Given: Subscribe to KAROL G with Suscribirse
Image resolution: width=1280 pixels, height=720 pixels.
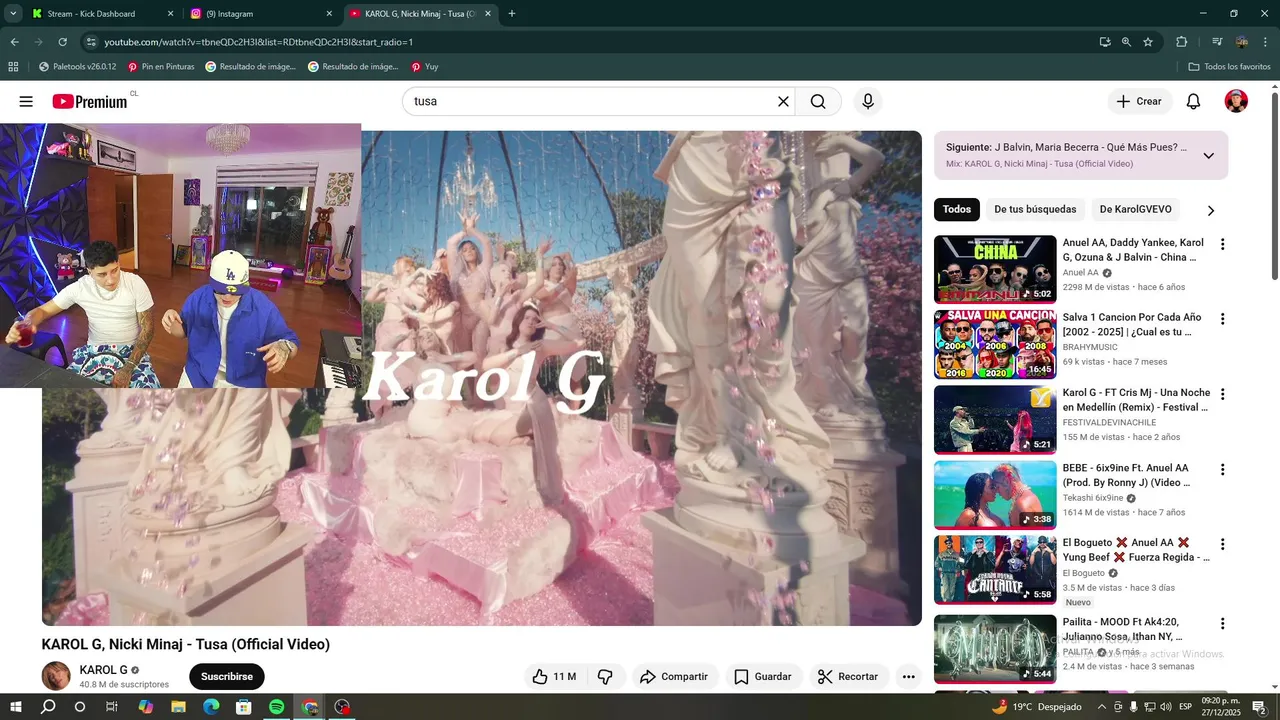Looking at the screenshot, I should 226,677.
